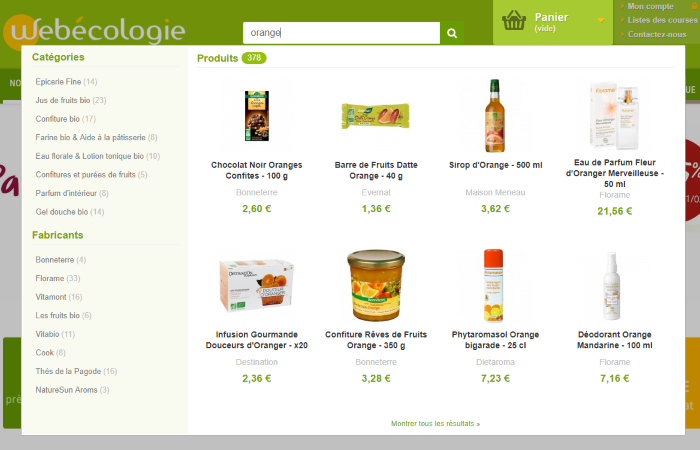Choose Confitures et purées de fruits
Screen dimensions: 700x450
pyautogui.click(x=92, y=175)
